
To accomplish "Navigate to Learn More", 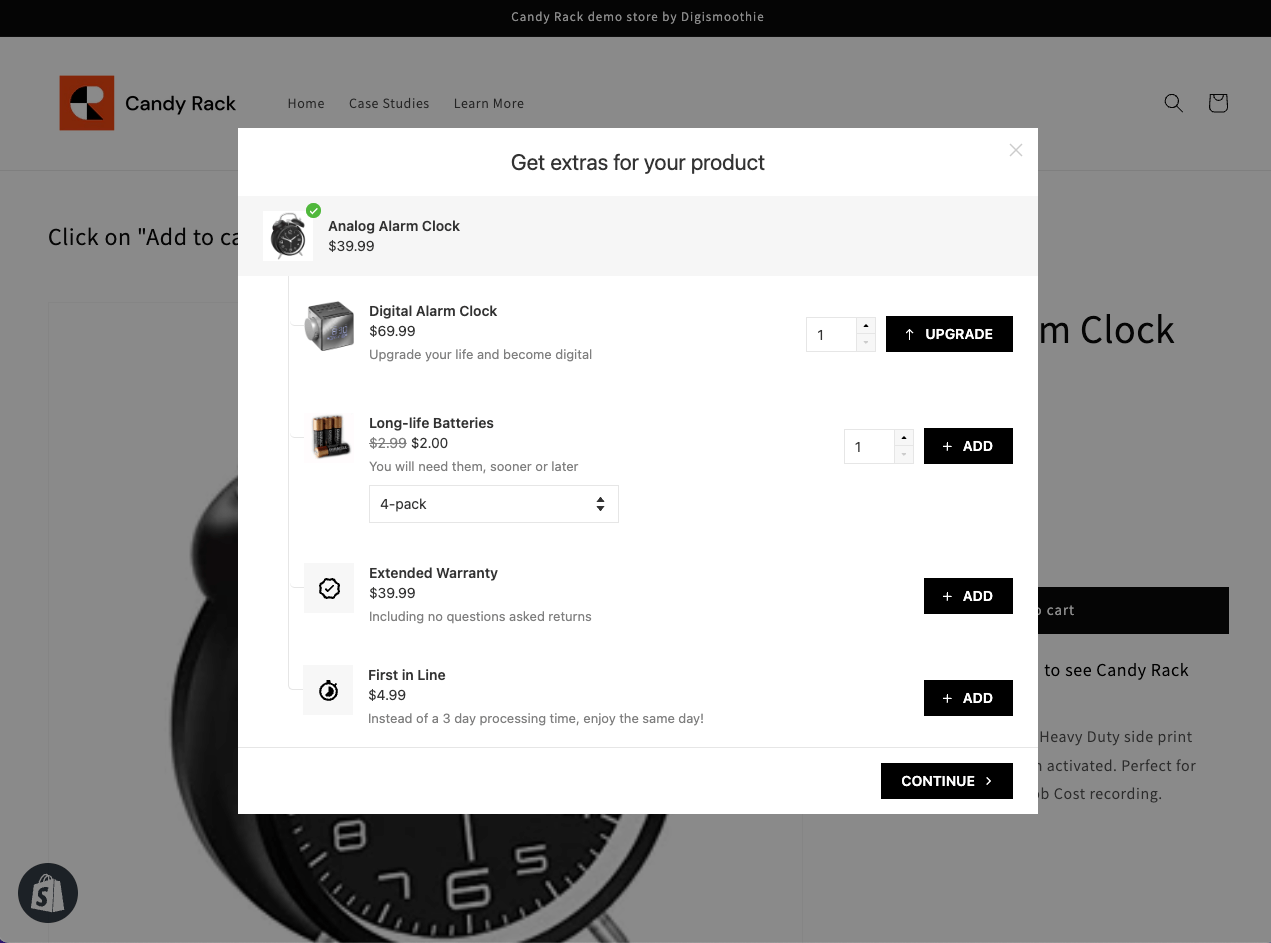I will 488,103.
